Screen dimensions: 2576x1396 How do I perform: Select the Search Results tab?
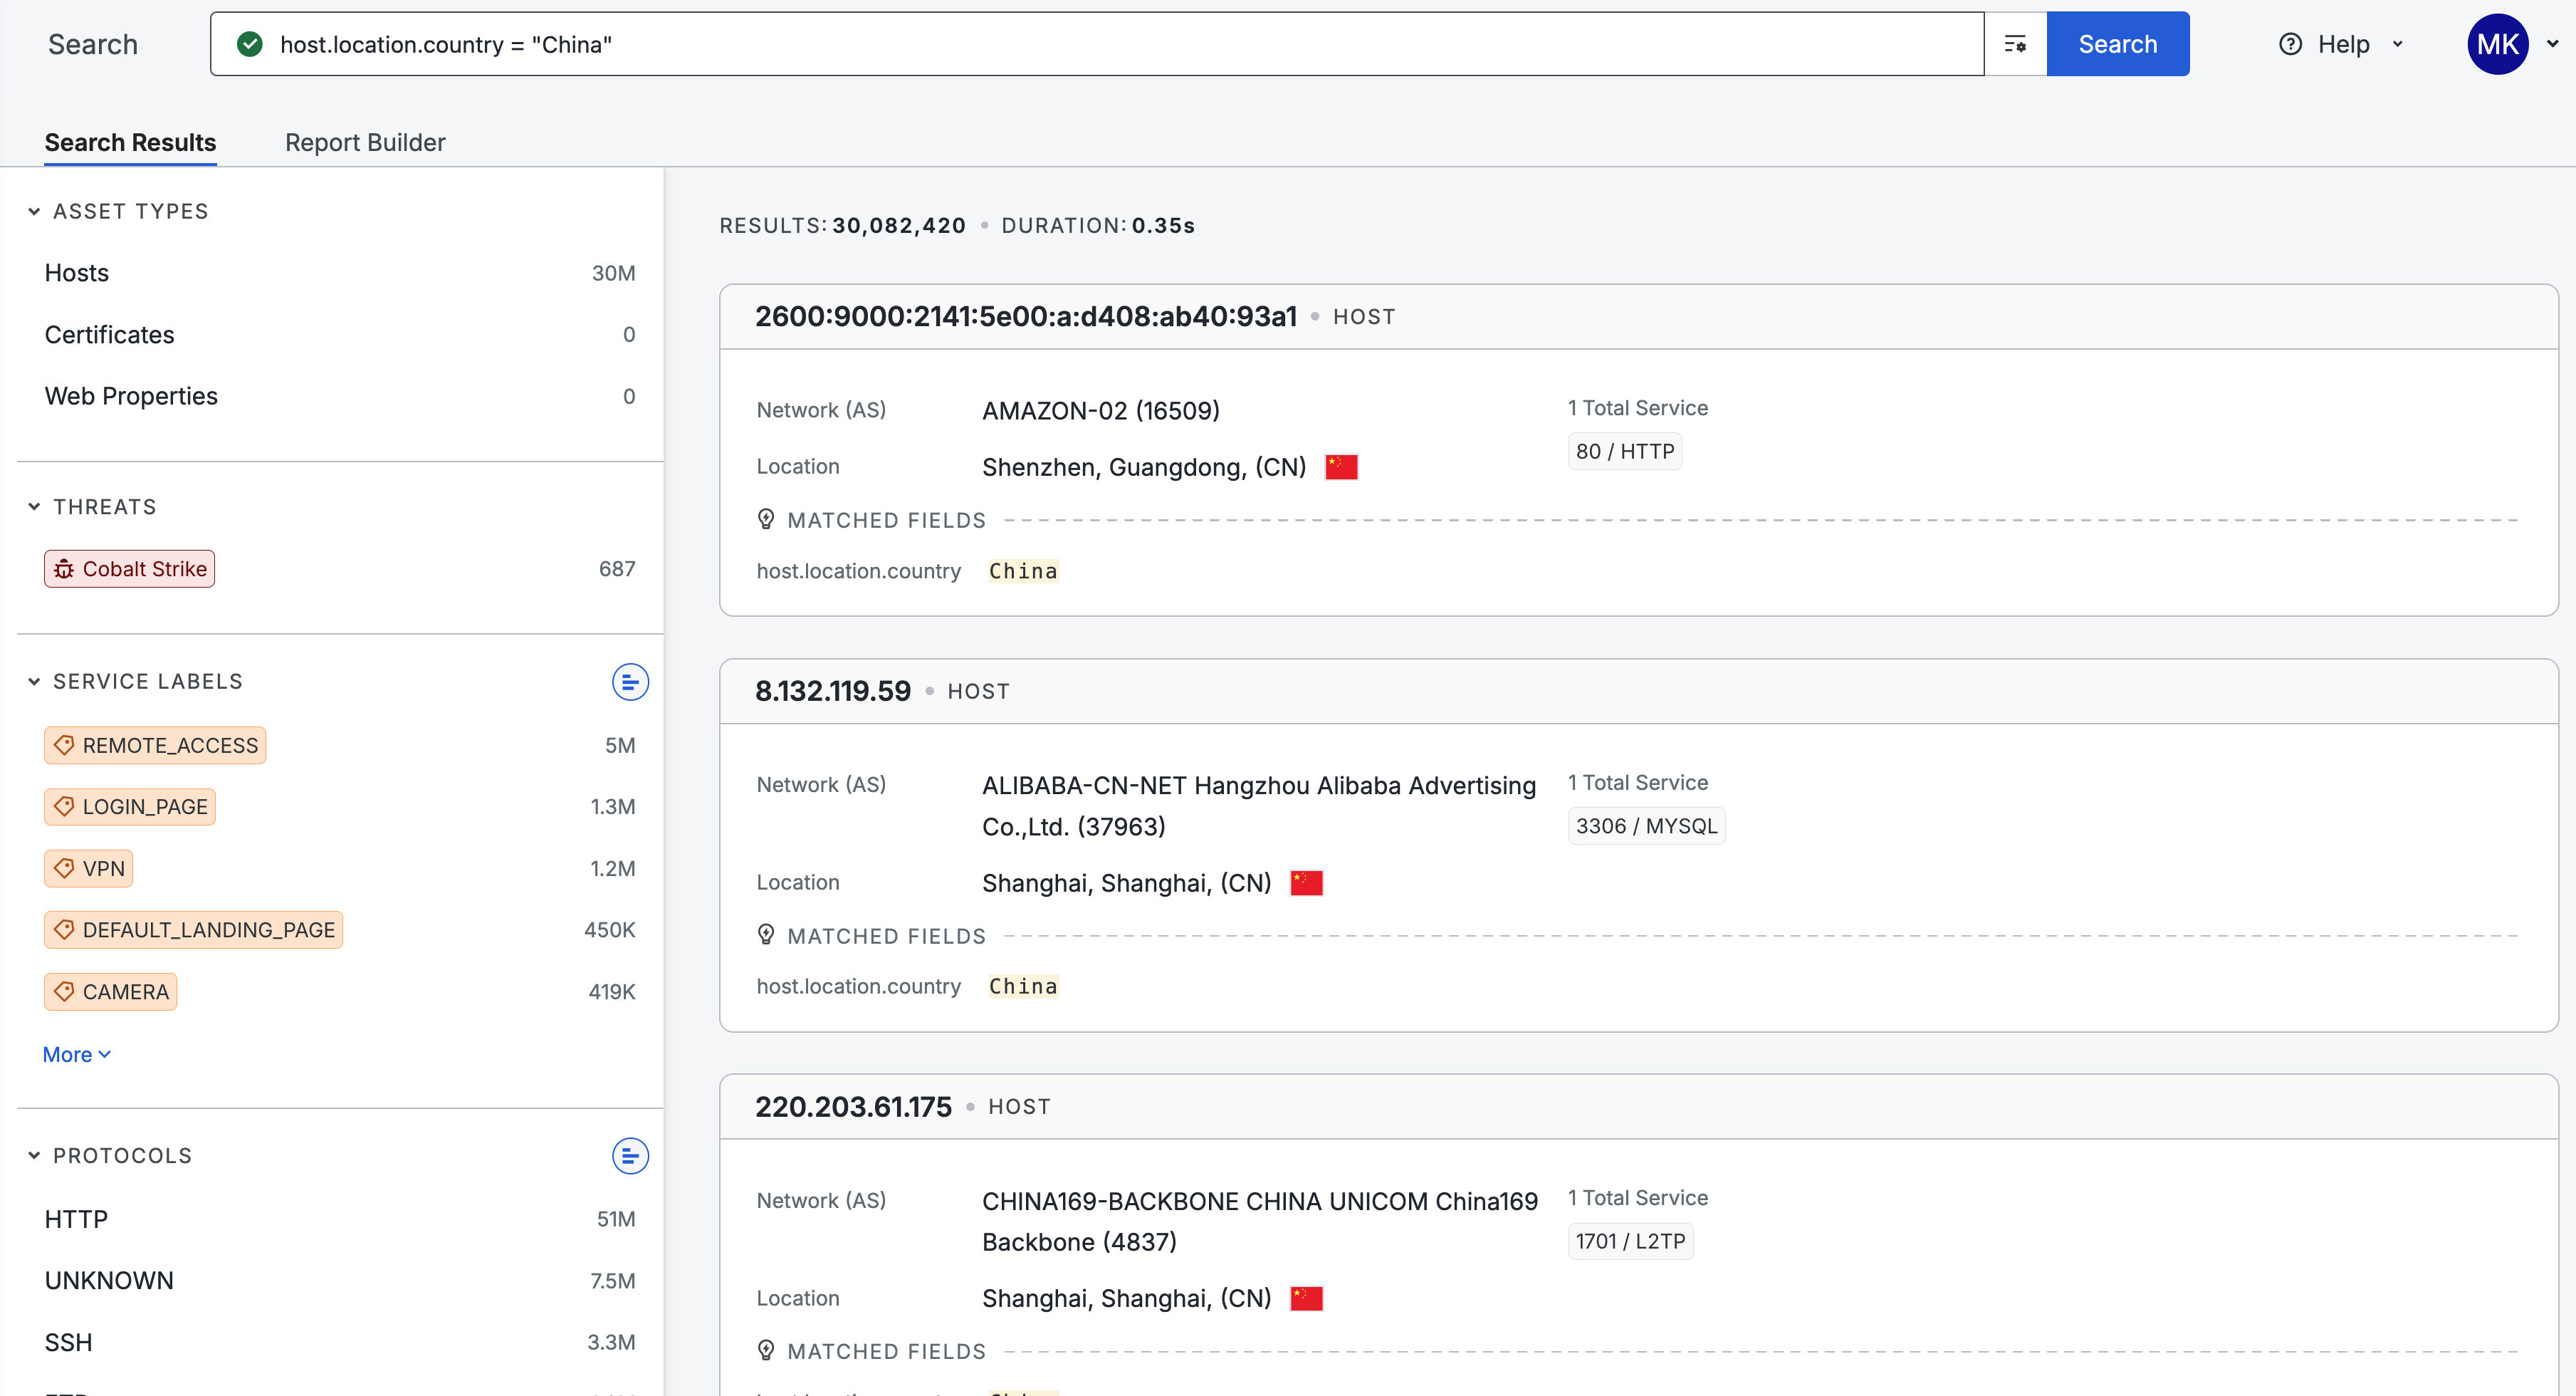pyautogui.click(x=130, y=142)
